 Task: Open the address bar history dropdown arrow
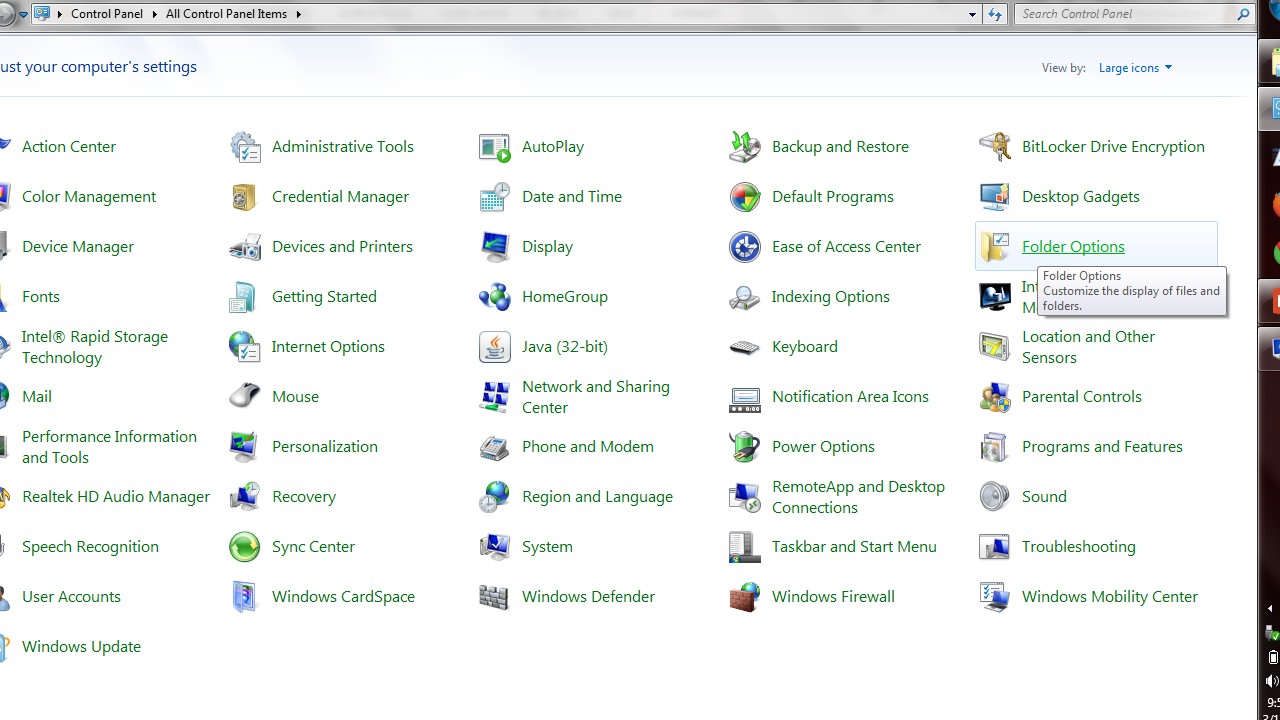pyautogui.click(x=972, y=14)
